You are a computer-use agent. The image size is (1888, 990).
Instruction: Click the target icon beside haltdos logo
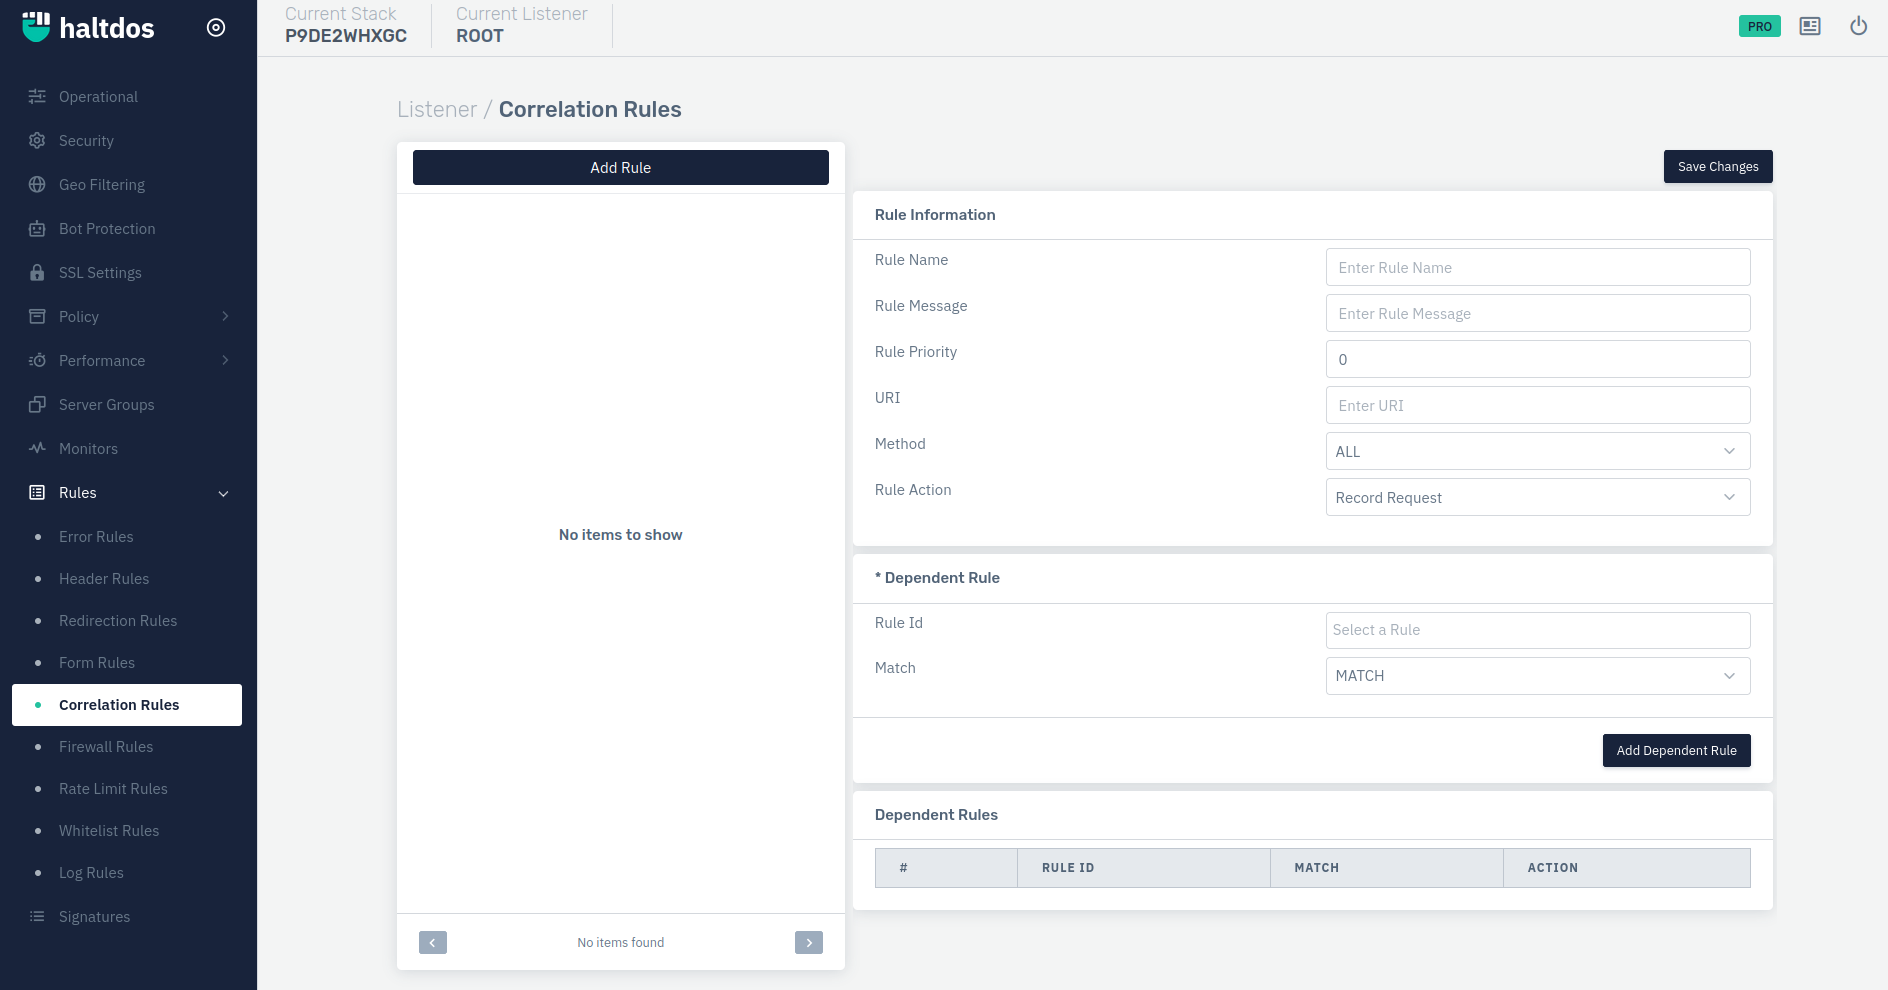pyautogui.click(x=216, y=28)
